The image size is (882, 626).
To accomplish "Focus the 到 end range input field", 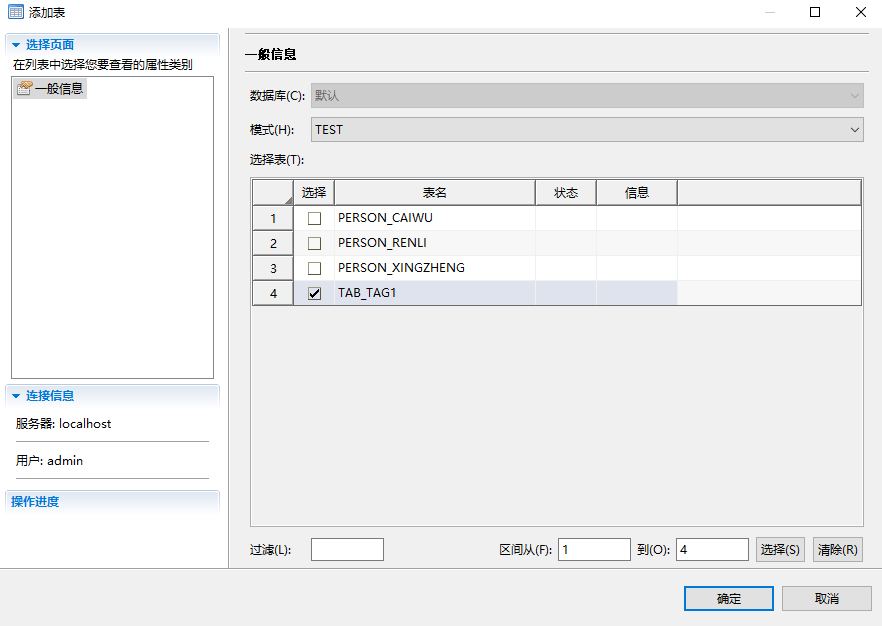I will click(x=712, y=550).
